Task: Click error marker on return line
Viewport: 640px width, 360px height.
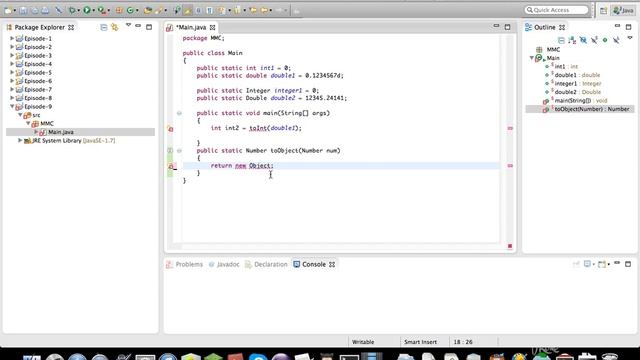Action: tap(171, 166)
